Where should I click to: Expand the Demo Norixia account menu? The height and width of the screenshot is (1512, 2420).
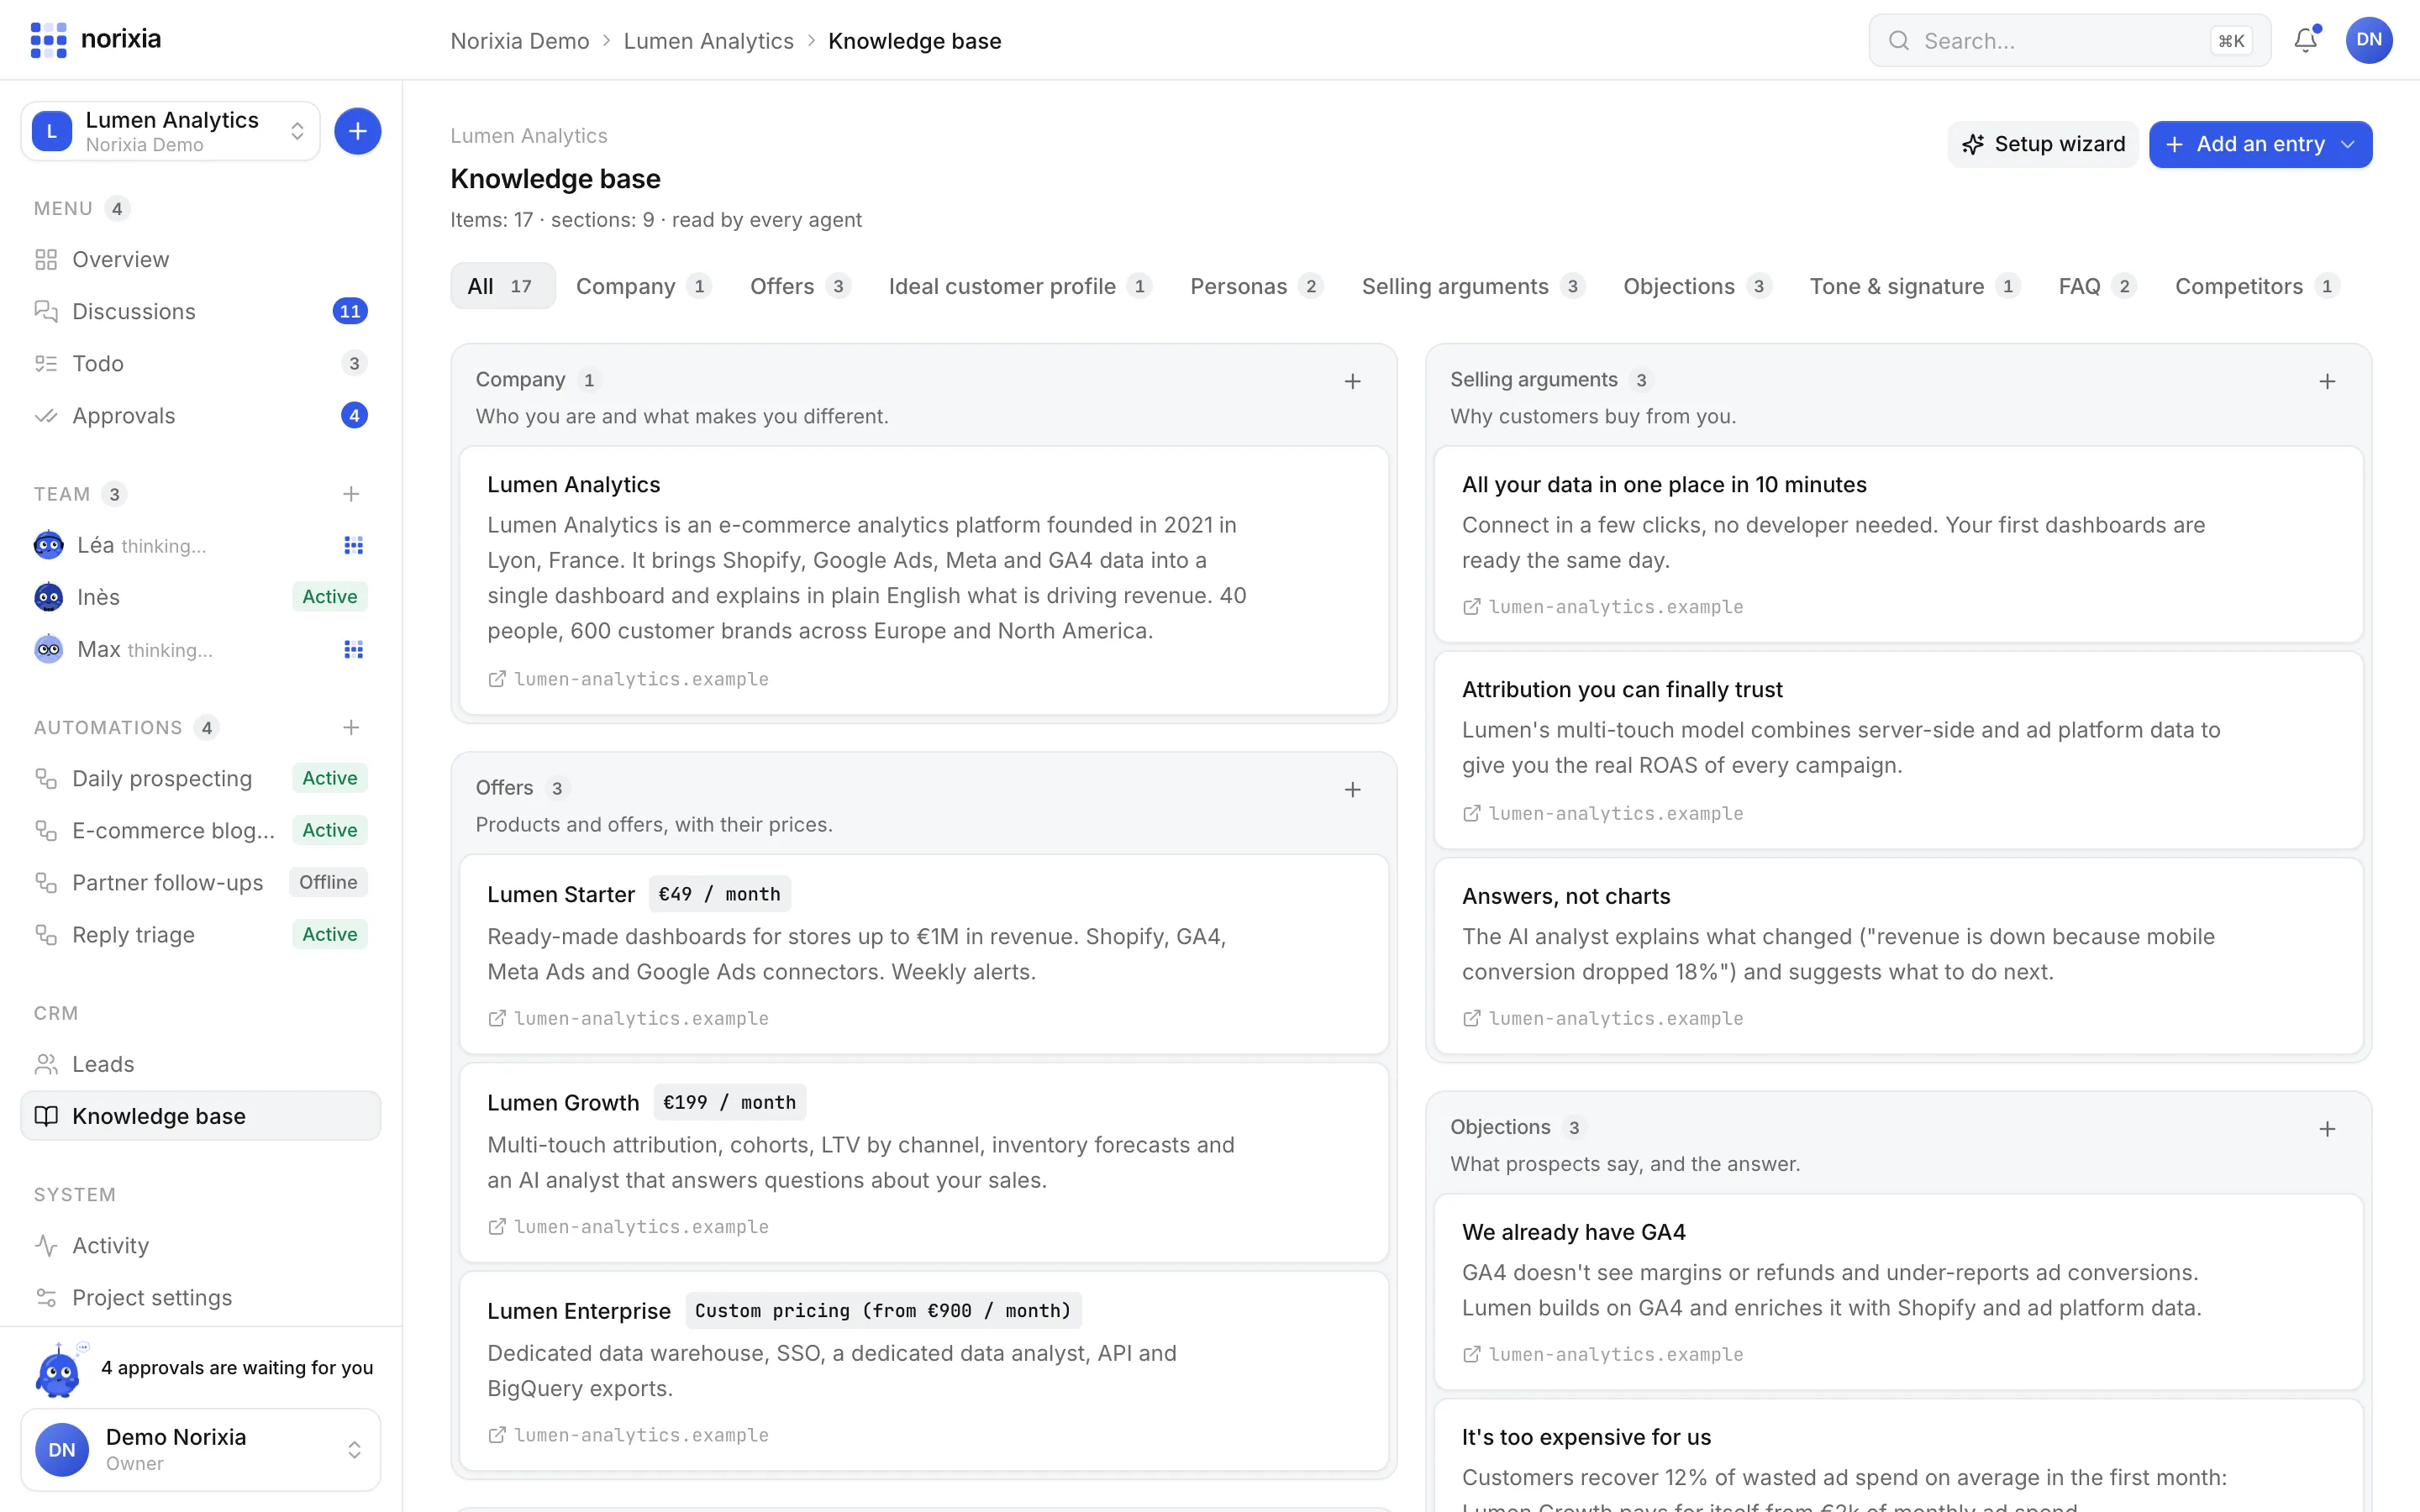coord(200,1449)
